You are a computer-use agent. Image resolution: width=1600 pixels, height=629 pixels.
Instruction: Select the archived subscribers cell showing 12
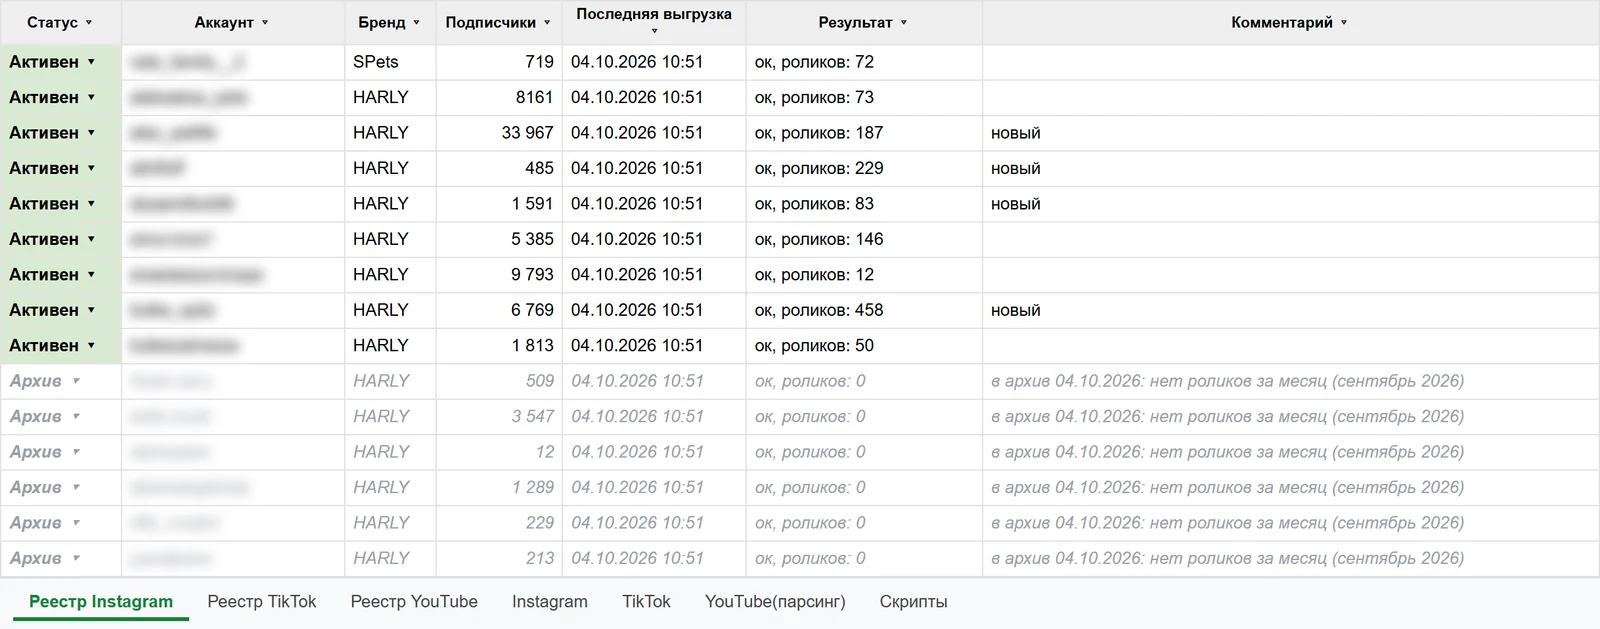499,453
